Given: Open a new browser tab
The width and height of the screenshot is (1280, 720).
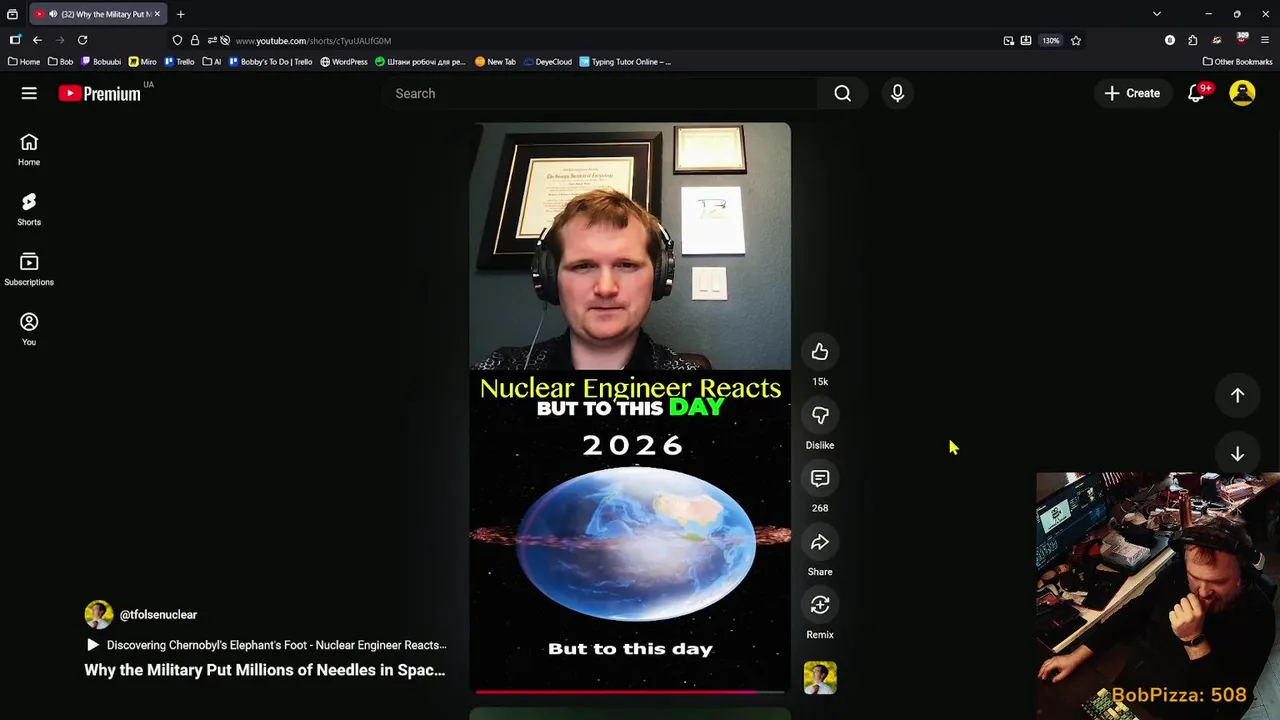Looking at the screenshot, I should point(181,14).
